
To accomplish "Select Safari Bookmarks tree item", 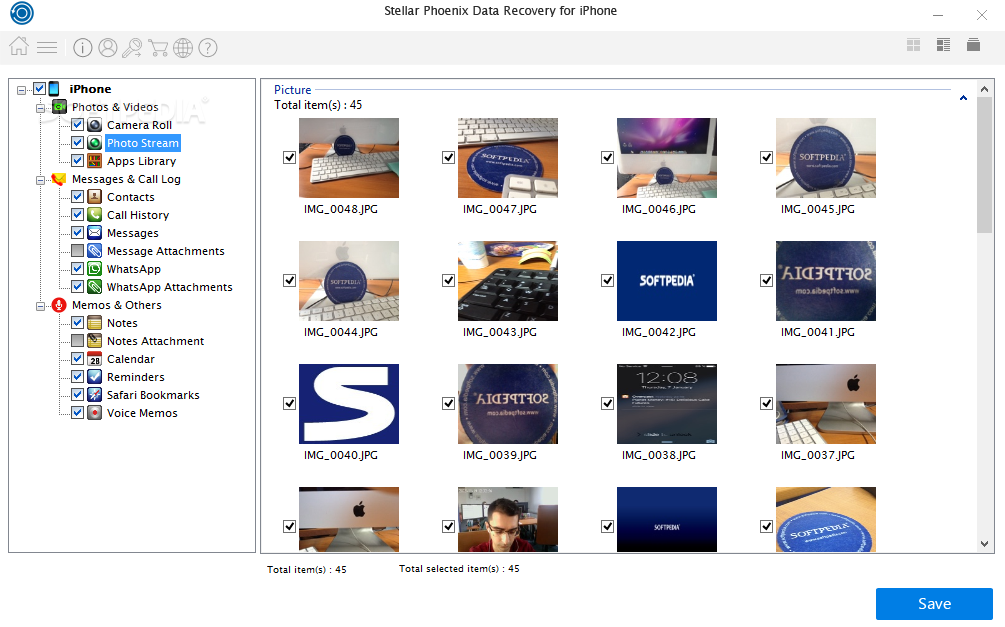I will point(153,395).
